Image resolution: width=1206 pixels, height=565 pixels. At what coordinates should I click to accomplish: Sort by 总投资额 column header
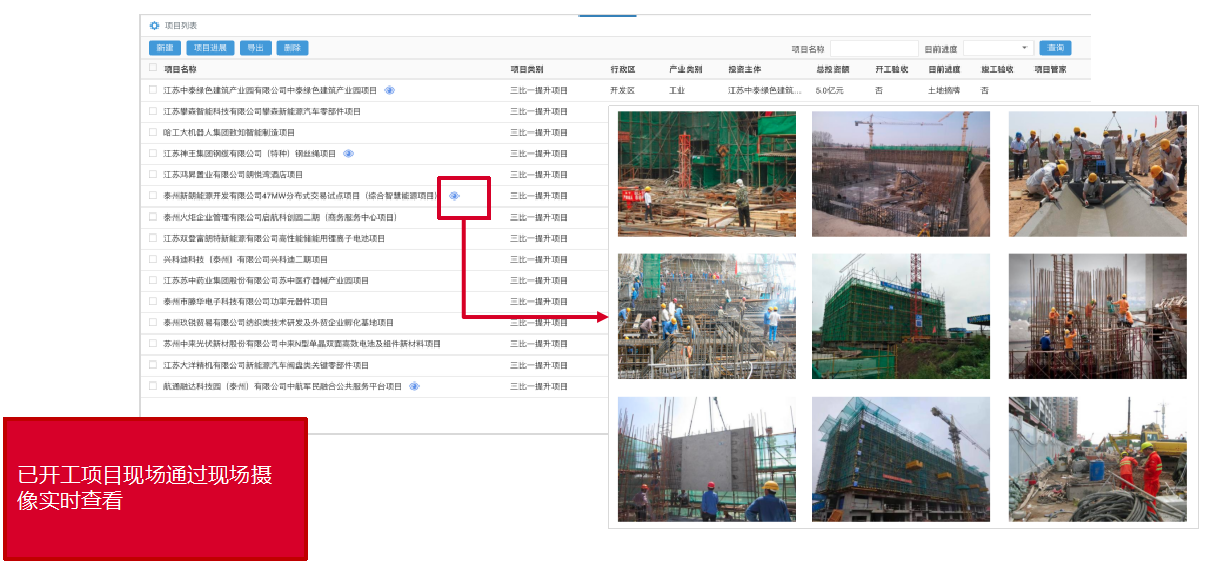pyautogui.click(x=832, y=70)
